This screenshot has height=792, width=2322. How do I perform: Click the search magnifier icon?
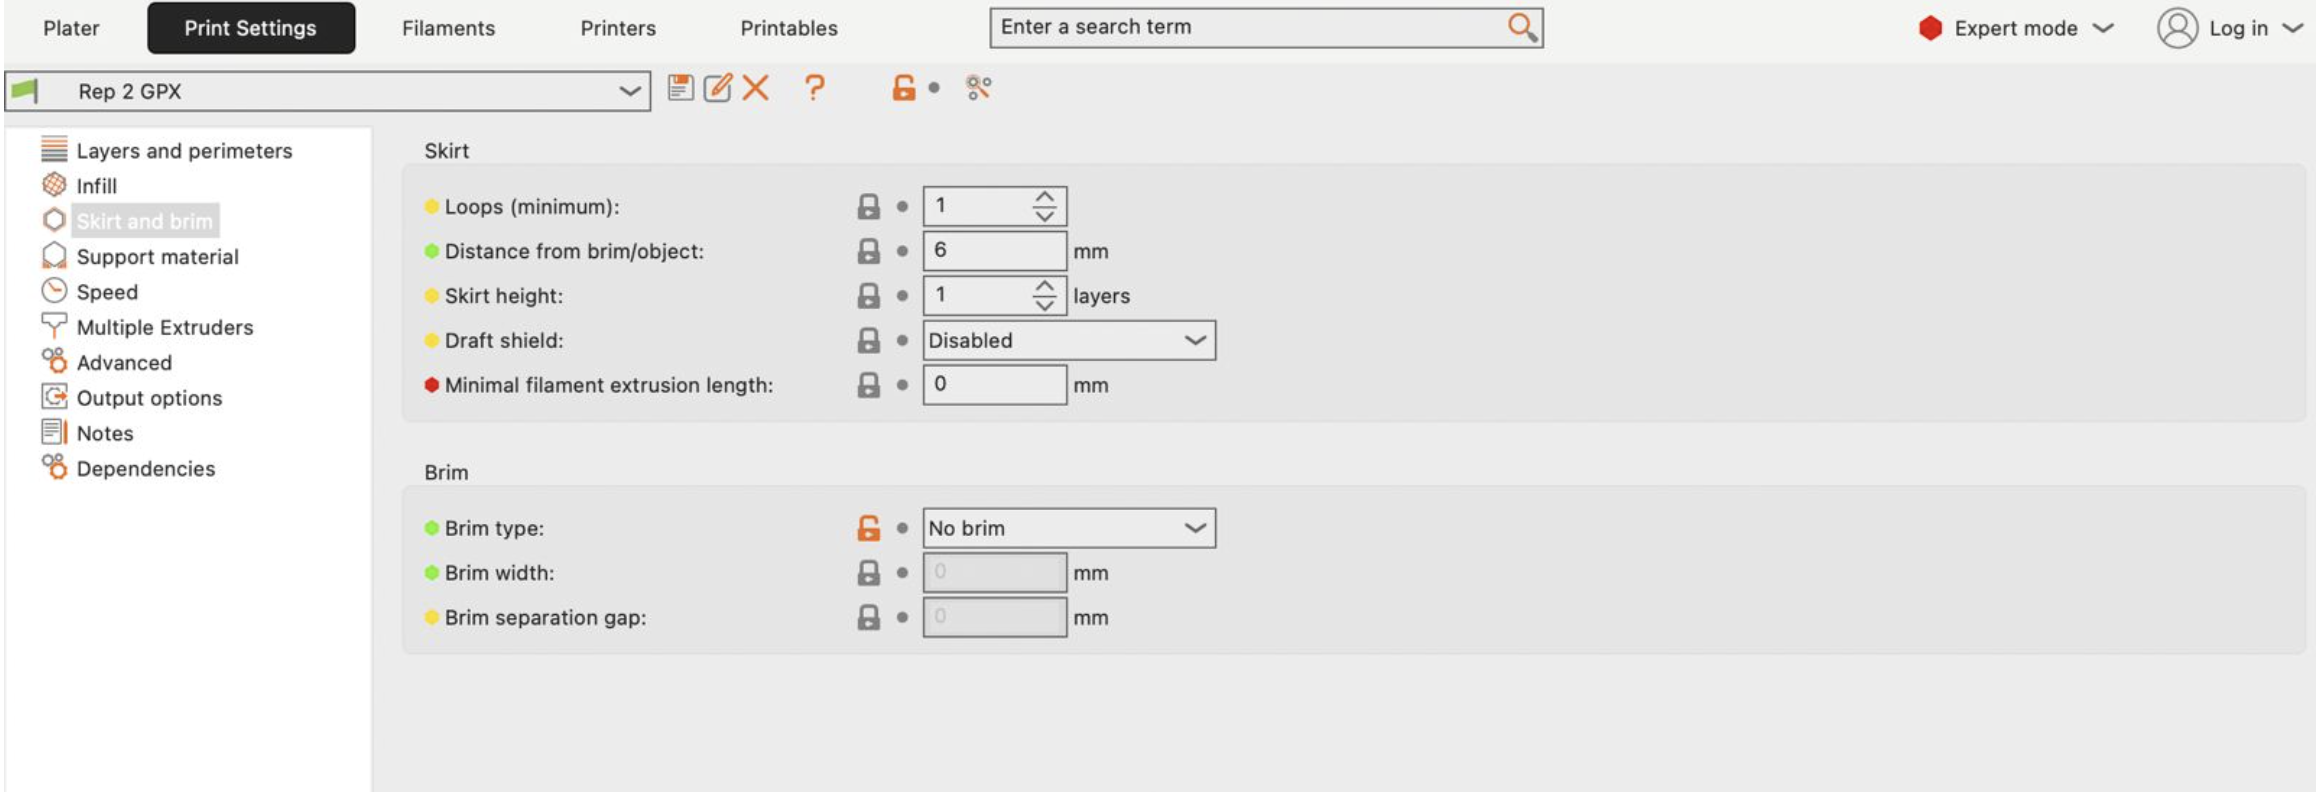click(x=1522, y=27)
